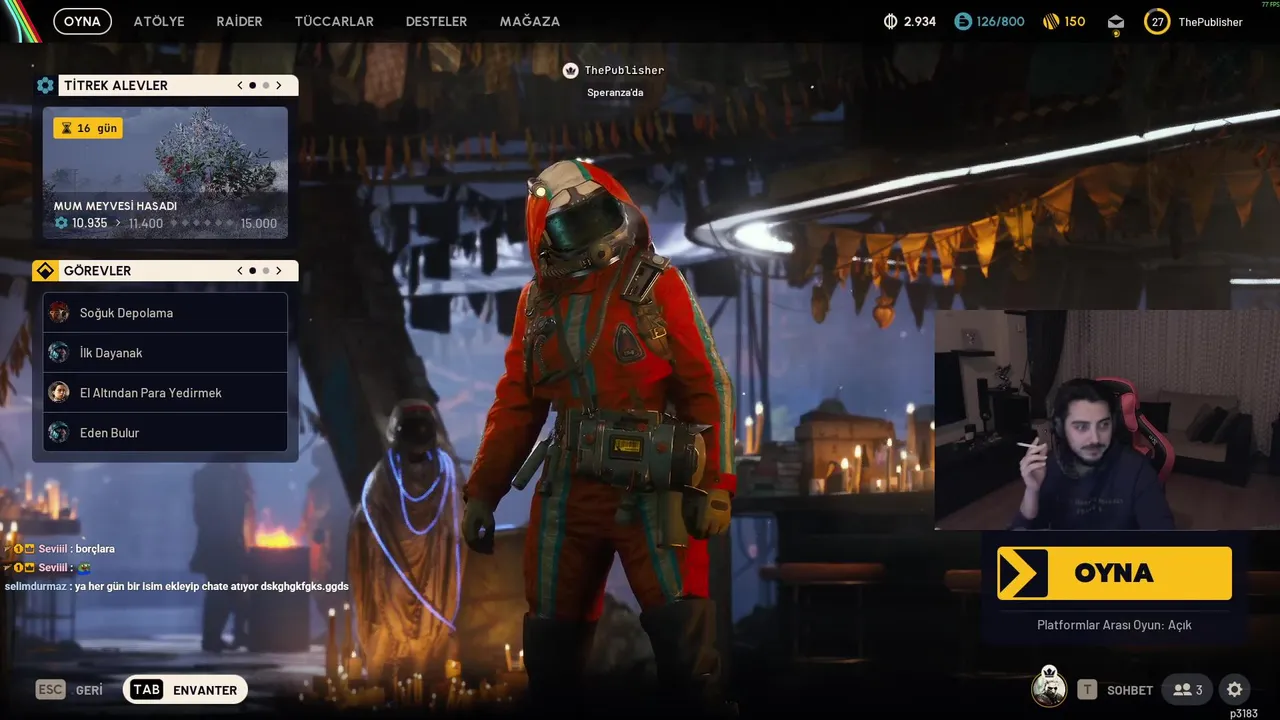Image resolution: width=1280 pixels, height=720 pixels.
Task: Click the streamer webcam overlay
Action: (x=1107, y=419)
